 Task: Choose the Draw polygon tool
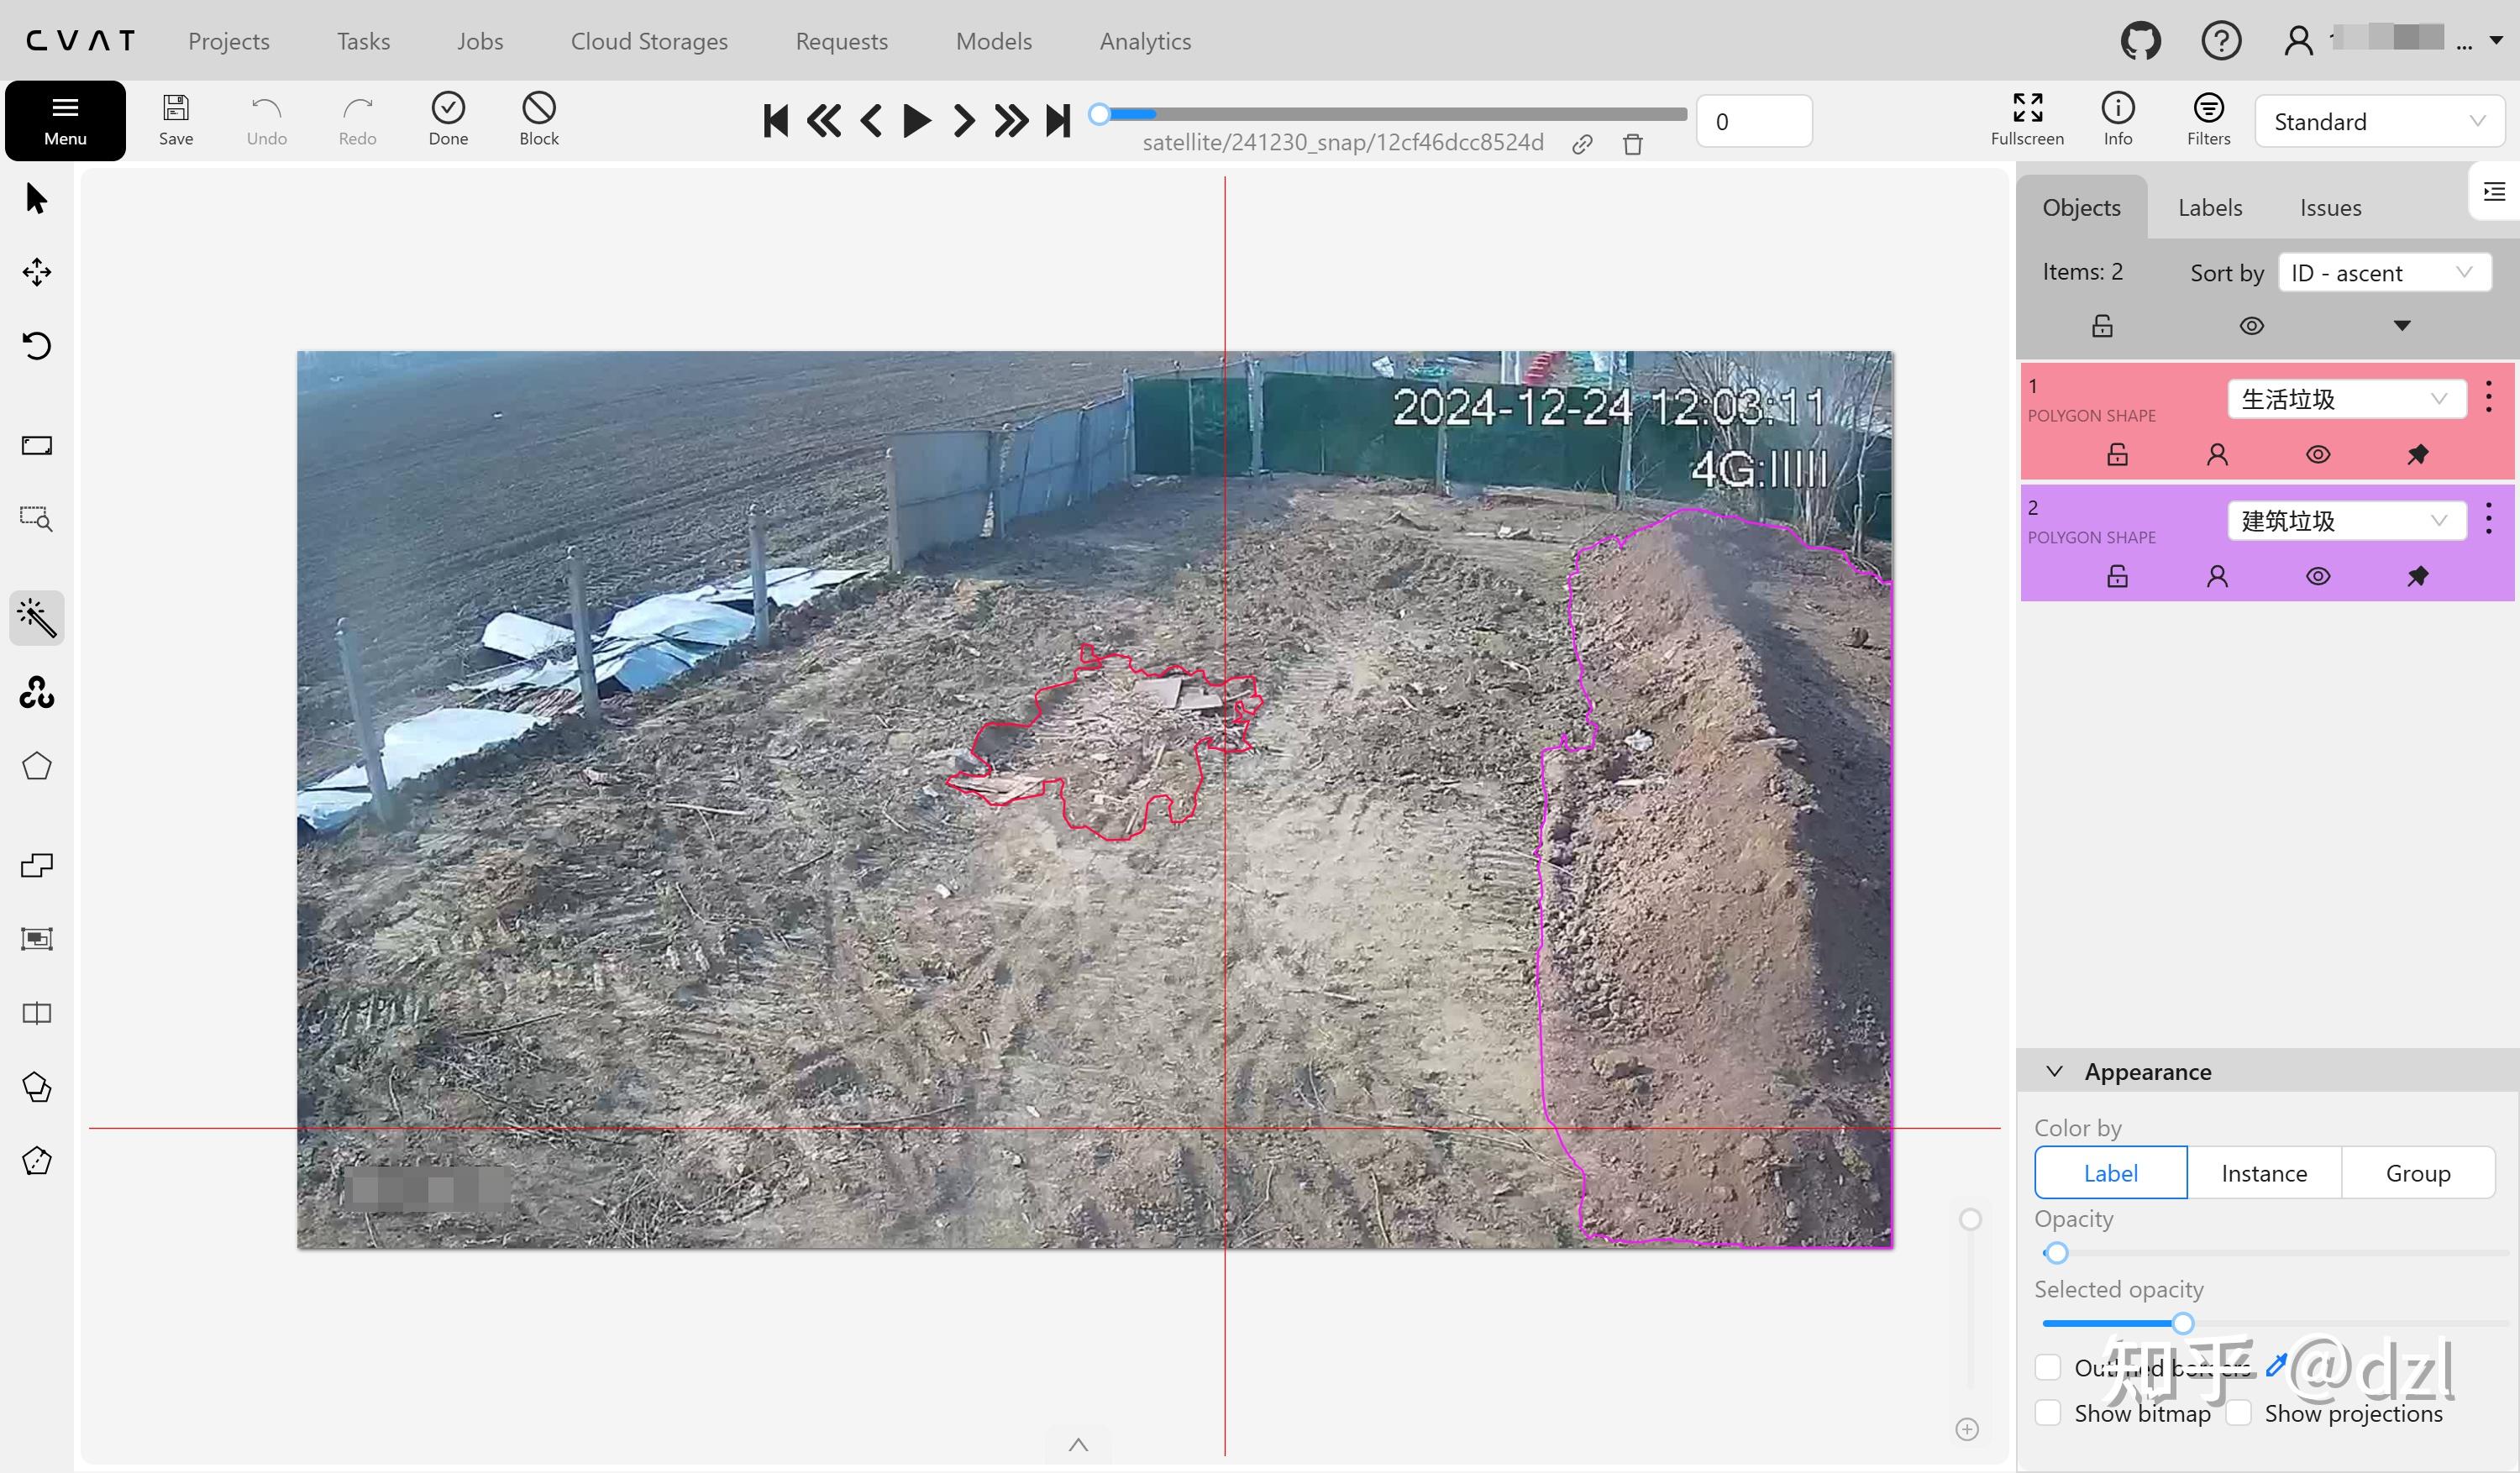[x=37, y=767]
